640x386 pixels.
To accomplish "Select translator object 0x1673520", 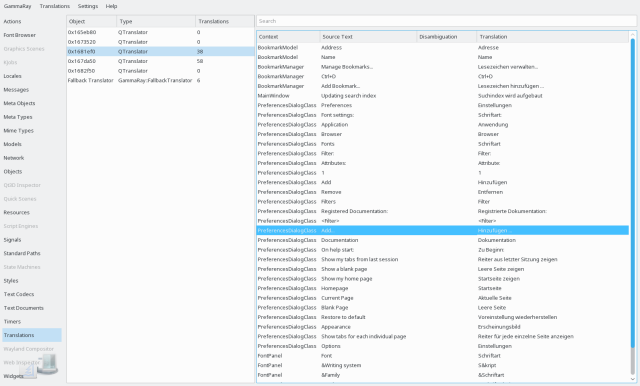I will [160, 42].
